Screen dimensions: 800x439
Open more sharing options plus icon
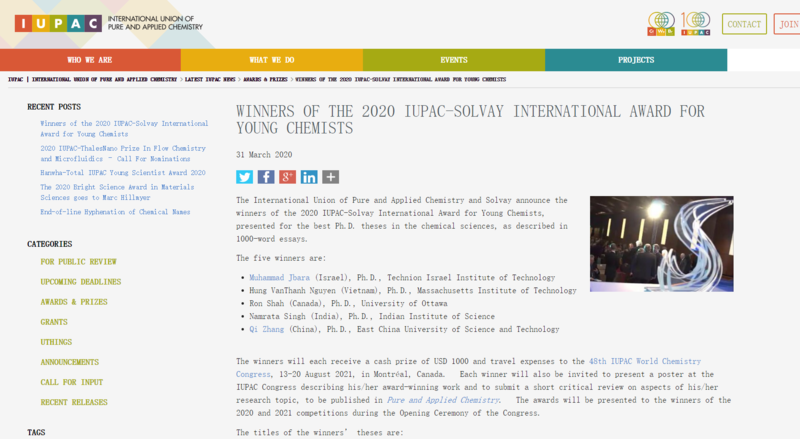pos(331,177)
